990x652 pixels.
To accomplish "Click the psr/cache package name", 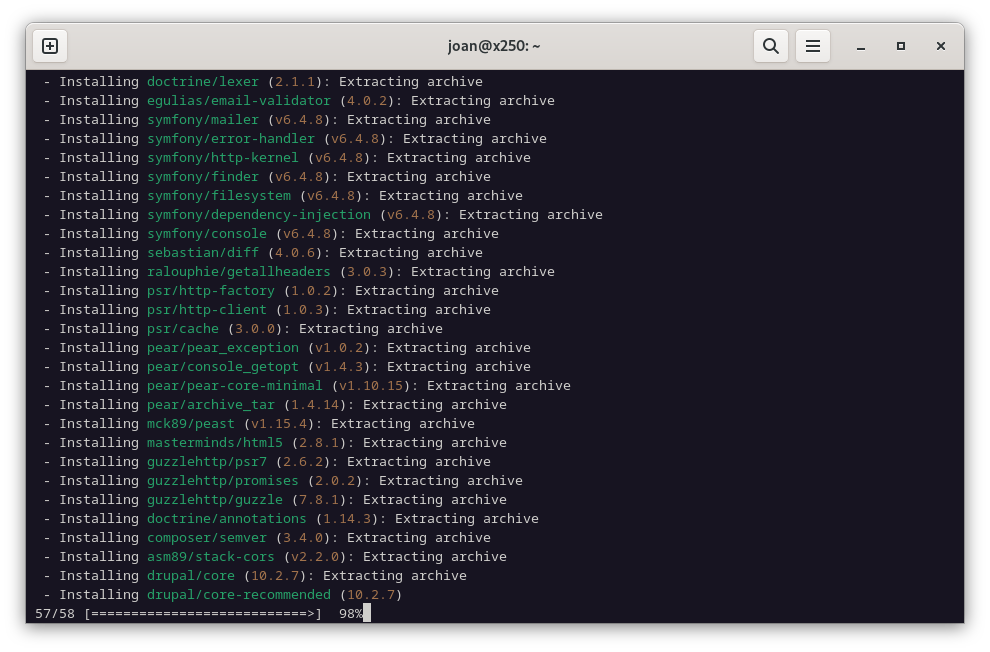I will click(x=183, y=329).
